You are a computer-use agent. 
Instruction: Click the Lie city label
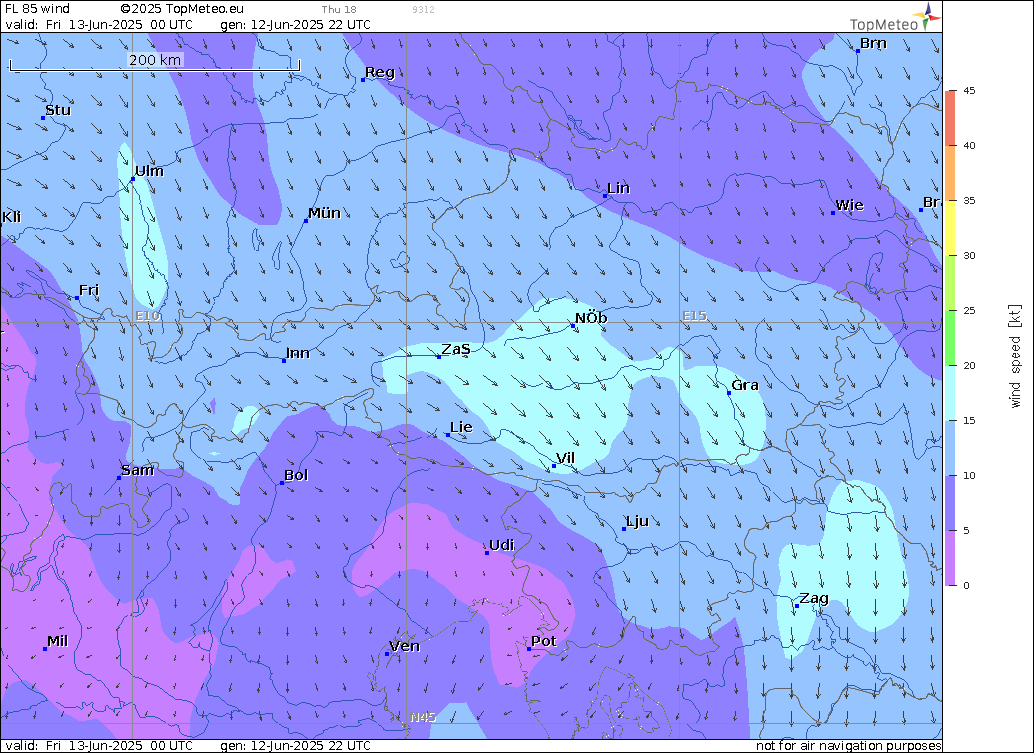click(x=462, y=427)
